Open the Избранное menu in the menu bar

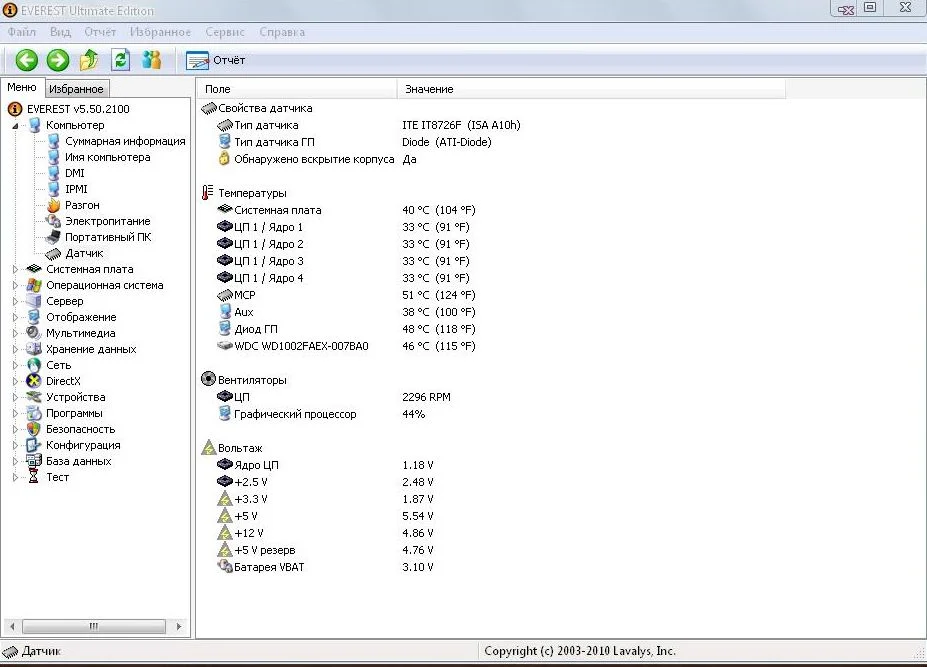point(160,32)
